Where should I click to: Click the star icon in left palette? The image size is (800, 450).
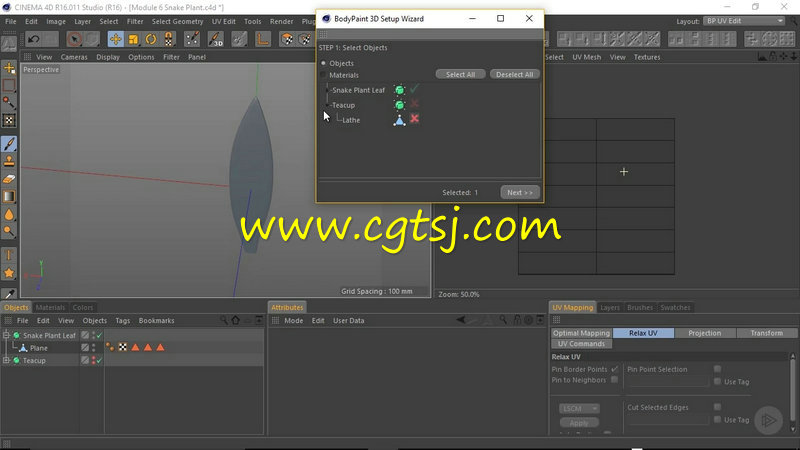click(9, 273)
